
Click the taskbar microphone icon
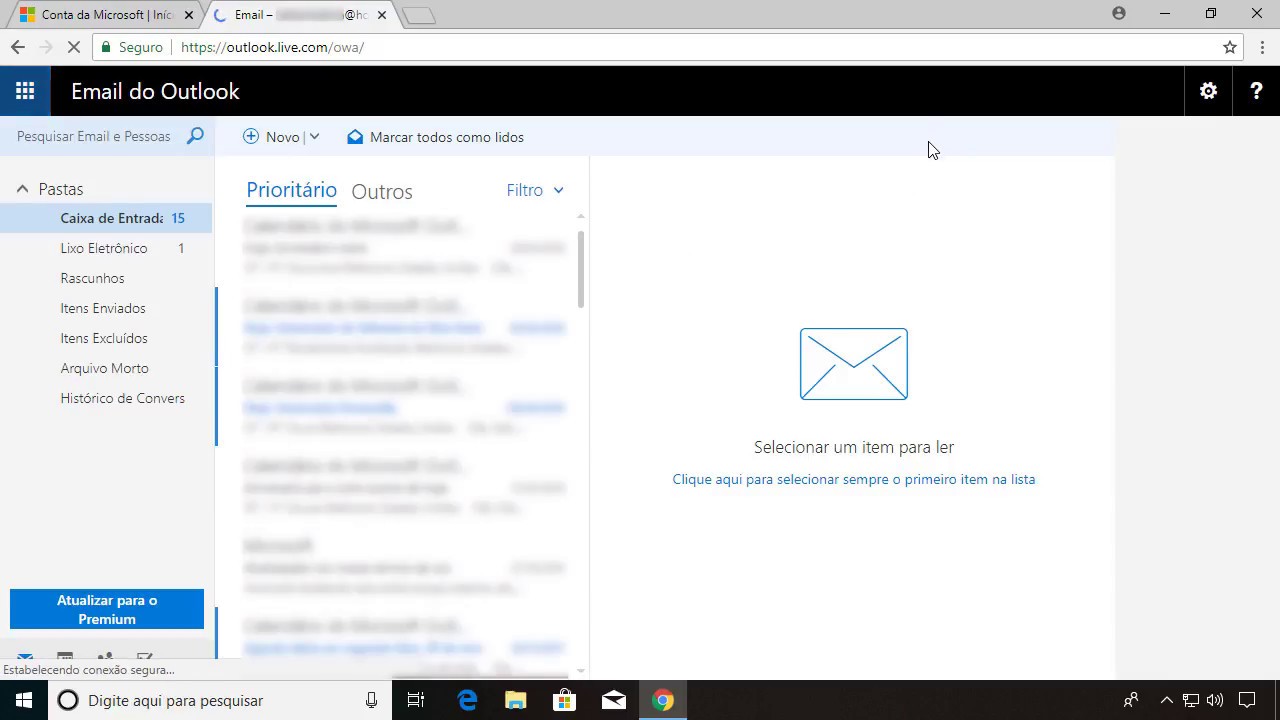pyautogui.click(x=371, y=700)
